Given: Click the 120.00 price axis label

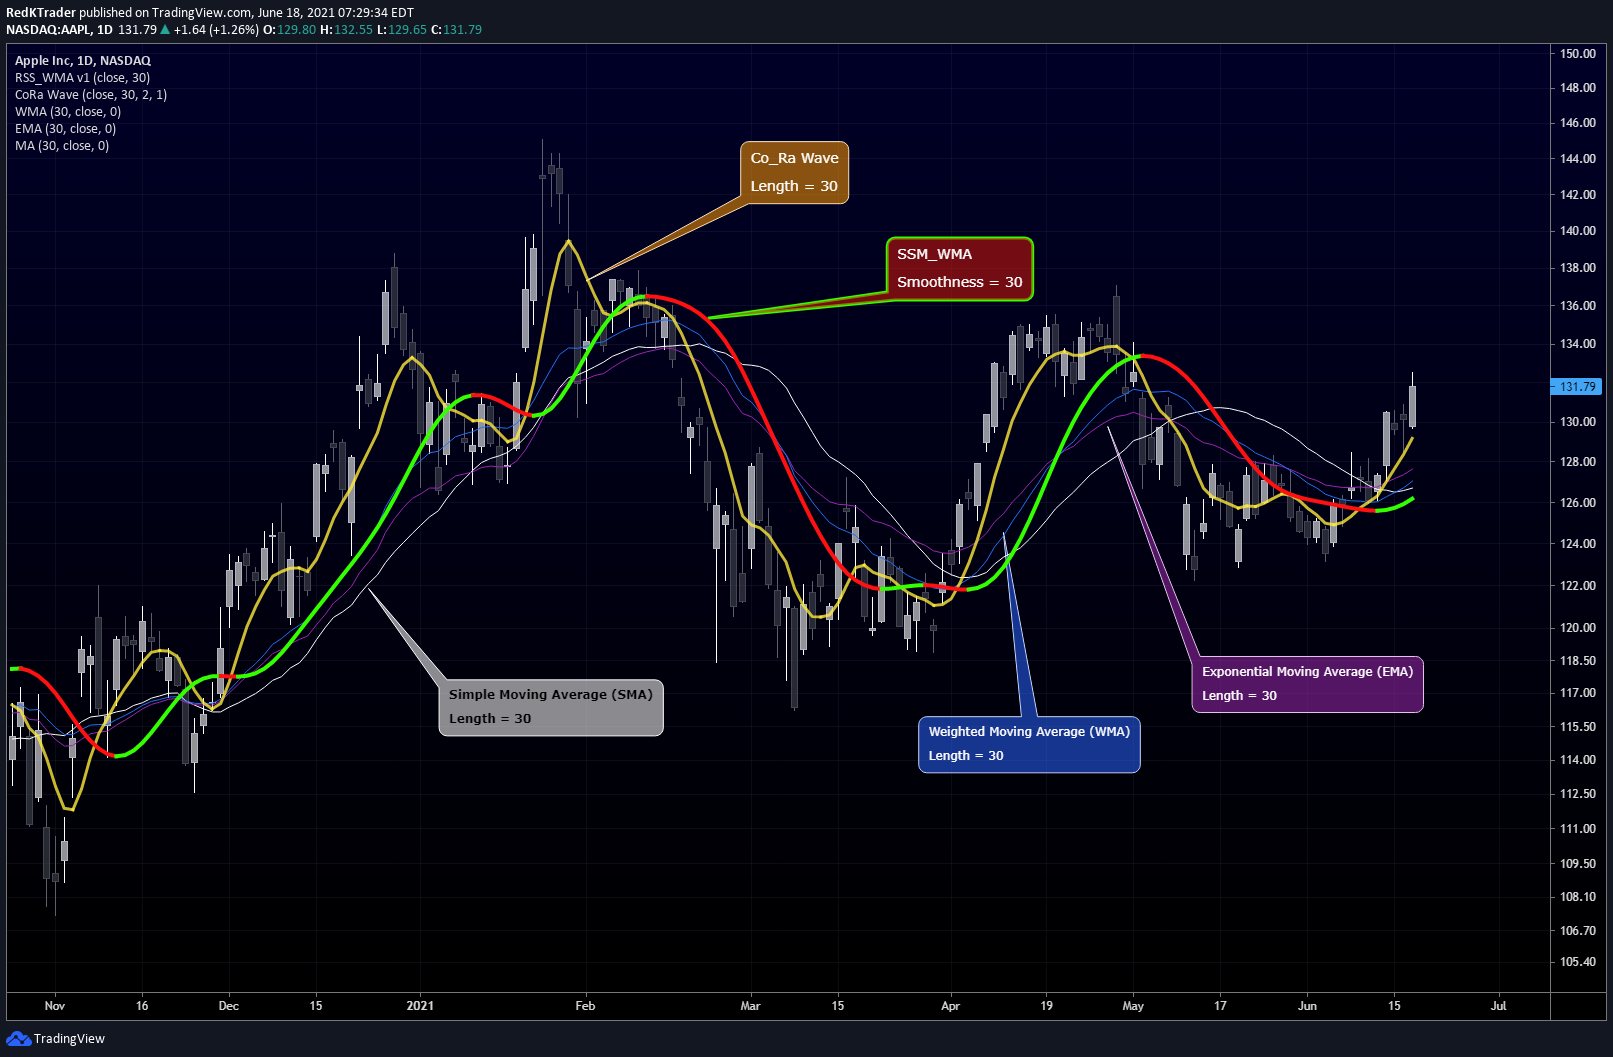Looking at the screenshot, I should click(x=1578, y=628).
